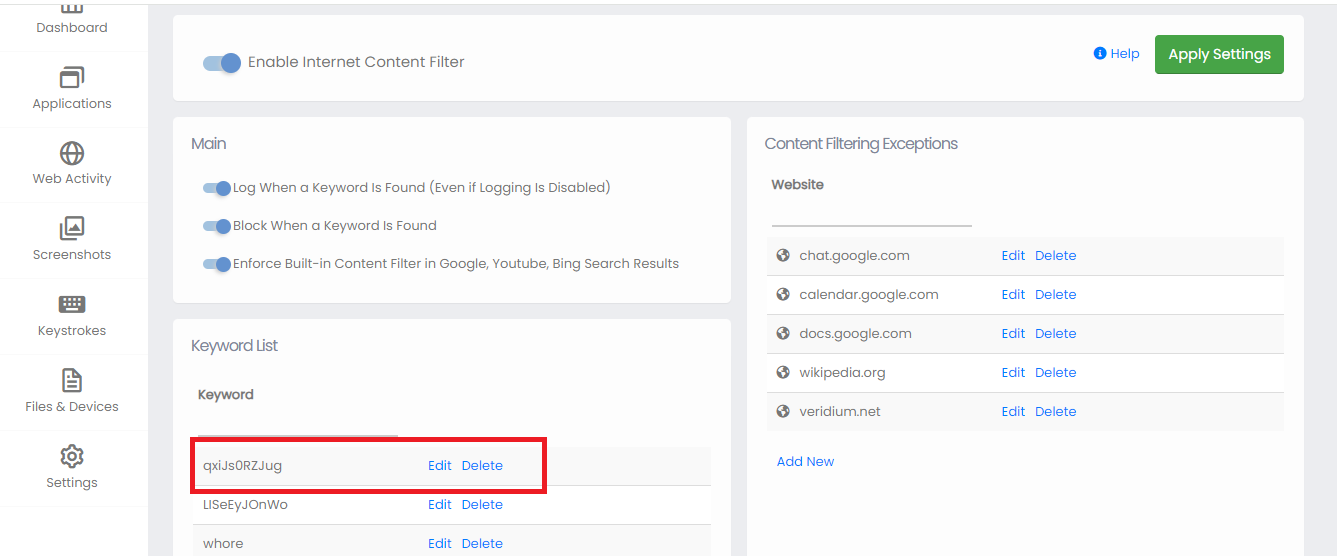Select chat.google.com website text

pyautogui.click(x=854, y=255)
